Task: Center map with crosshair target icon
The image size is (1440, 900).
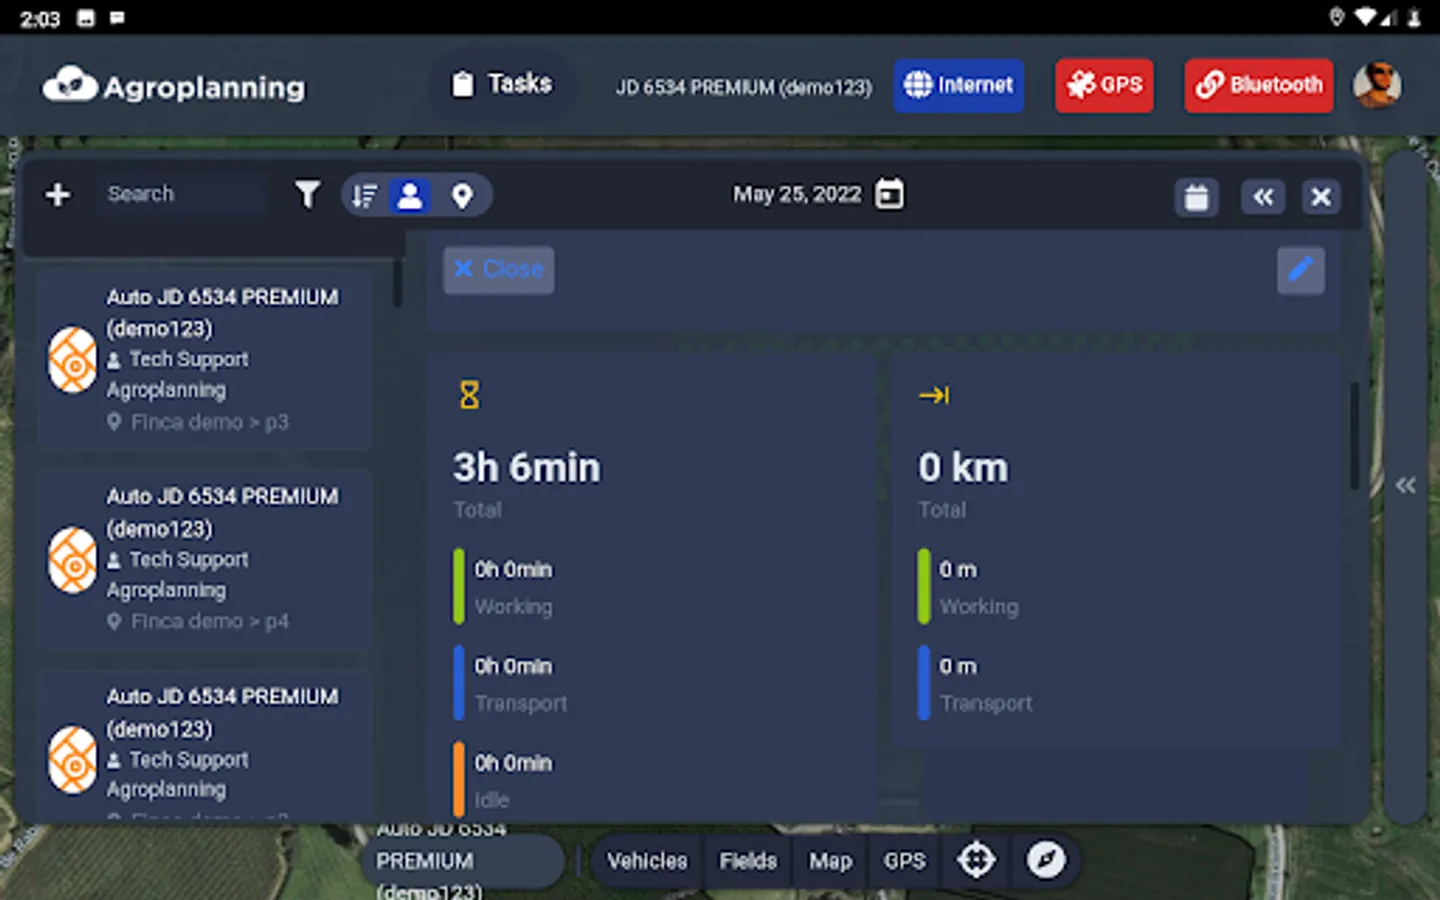Action: click(976, 860)
